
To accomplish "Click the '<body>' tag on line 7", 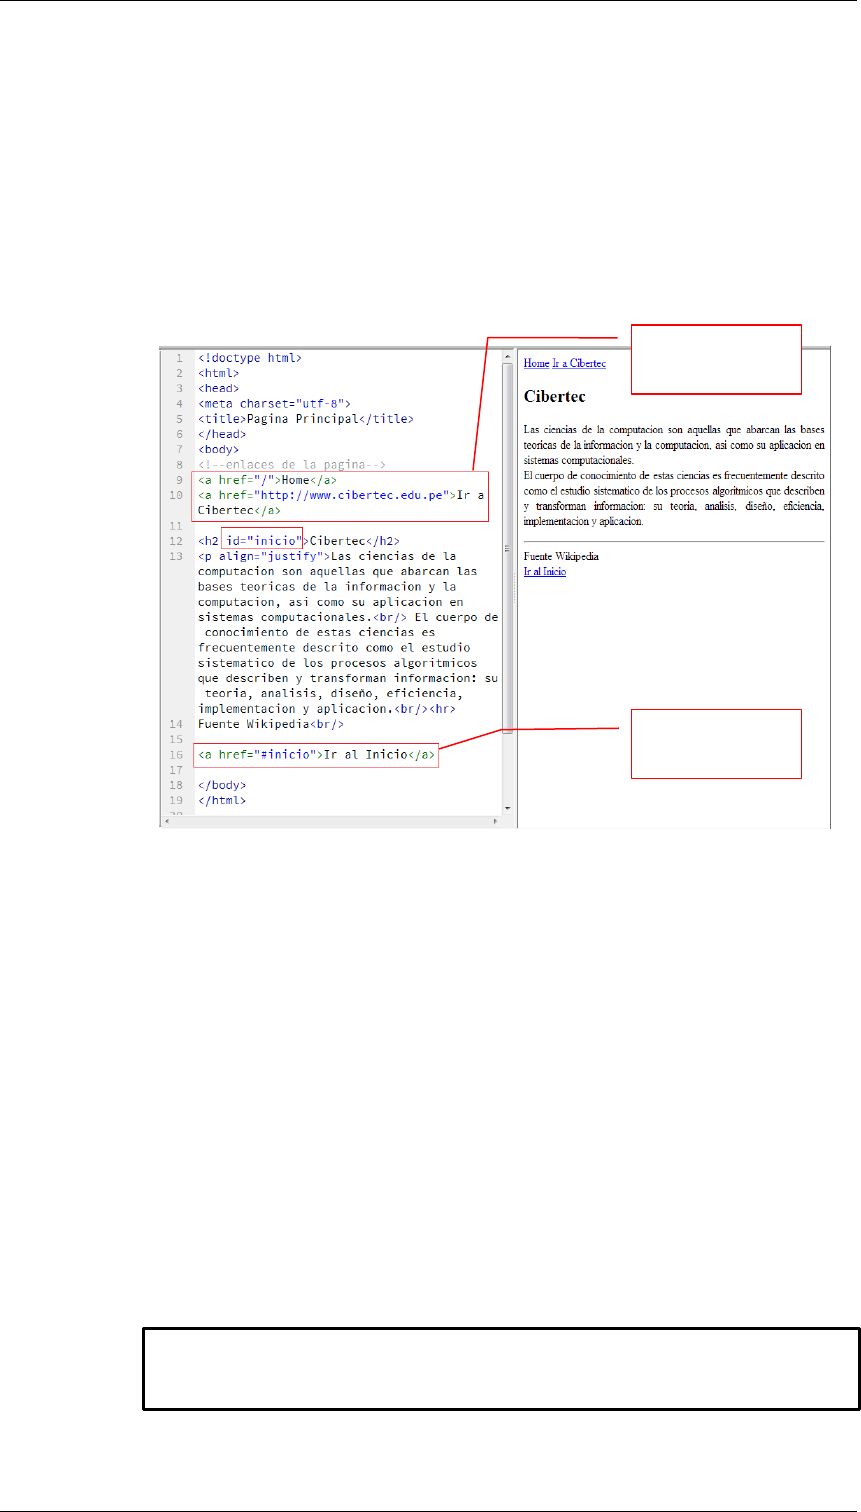I will point(218,449).
